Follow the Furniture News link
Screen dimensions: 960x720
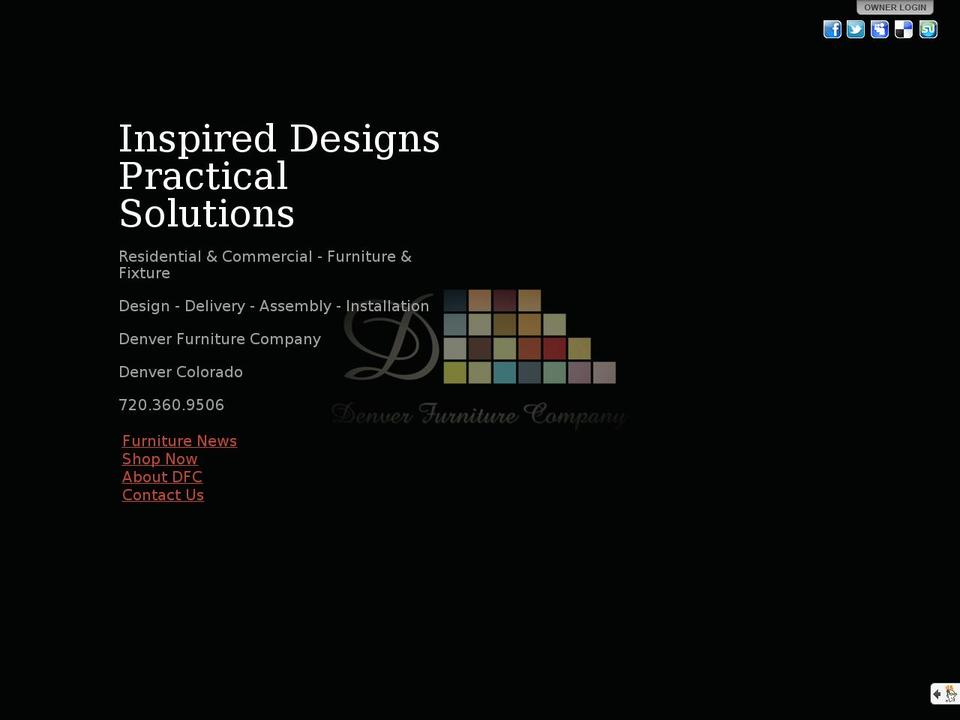pos(179,441)
